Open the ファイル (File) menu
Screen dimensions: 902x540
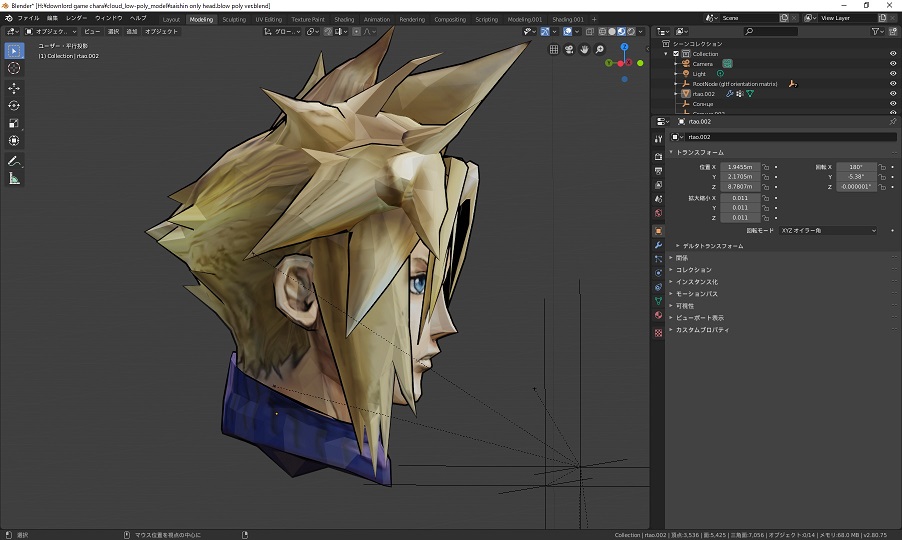pos(28,18)
